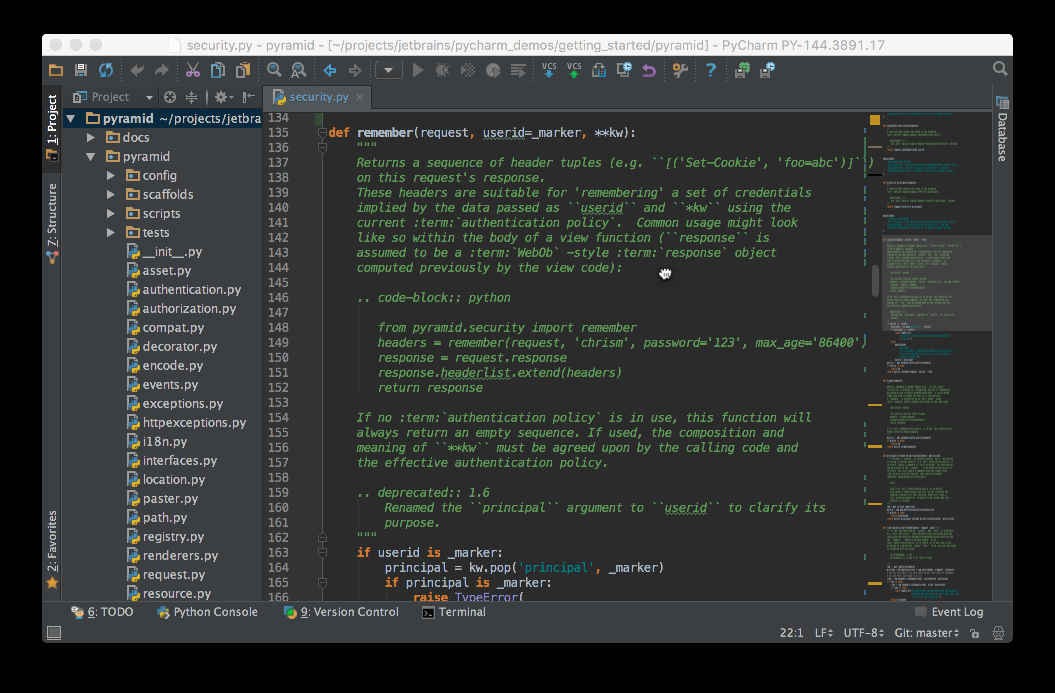Click the Synchronize toolbar icon
Screen dimensions: 1055x693
coord(105,70)
